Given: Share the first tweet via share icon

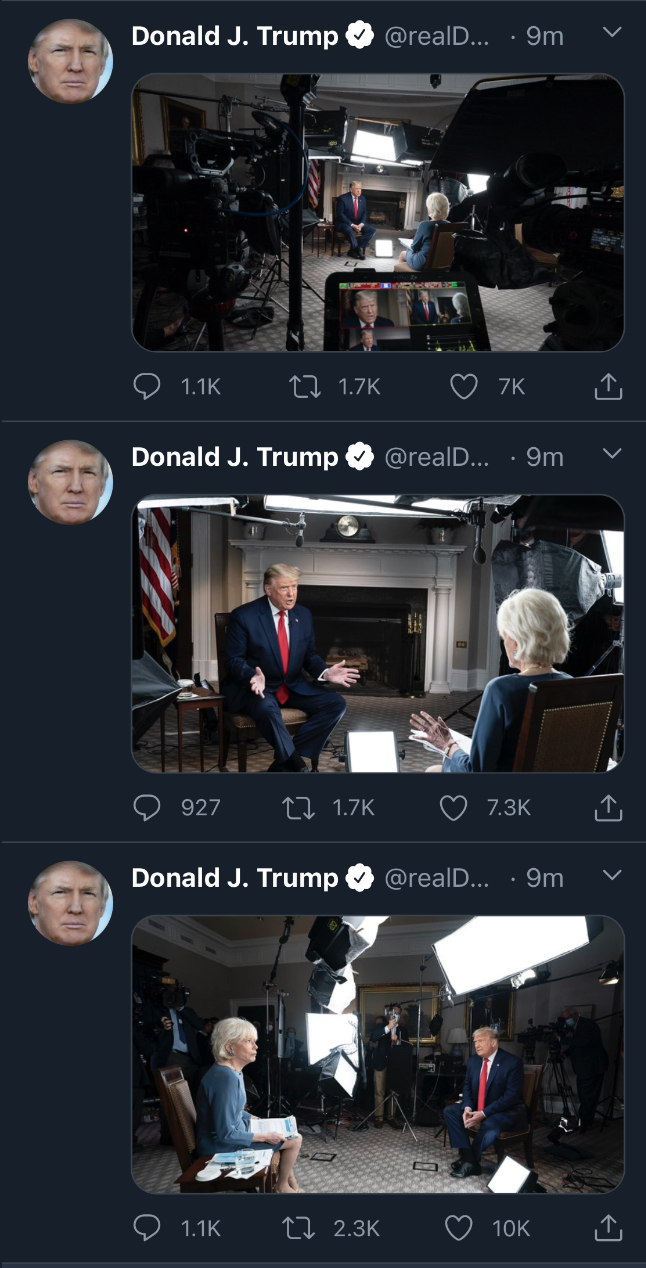Looking at the screenshot, I should pyautogui.click(x=608, y=386).
